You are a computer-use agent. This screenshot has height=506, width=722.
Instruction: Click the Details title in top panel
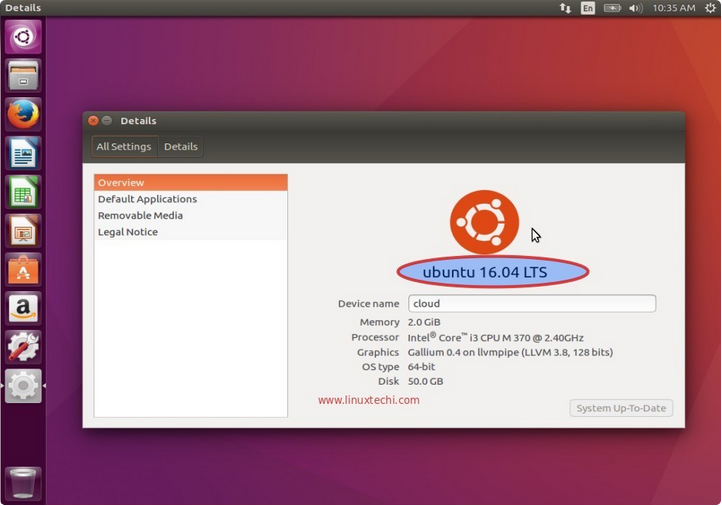click(23, 8)
